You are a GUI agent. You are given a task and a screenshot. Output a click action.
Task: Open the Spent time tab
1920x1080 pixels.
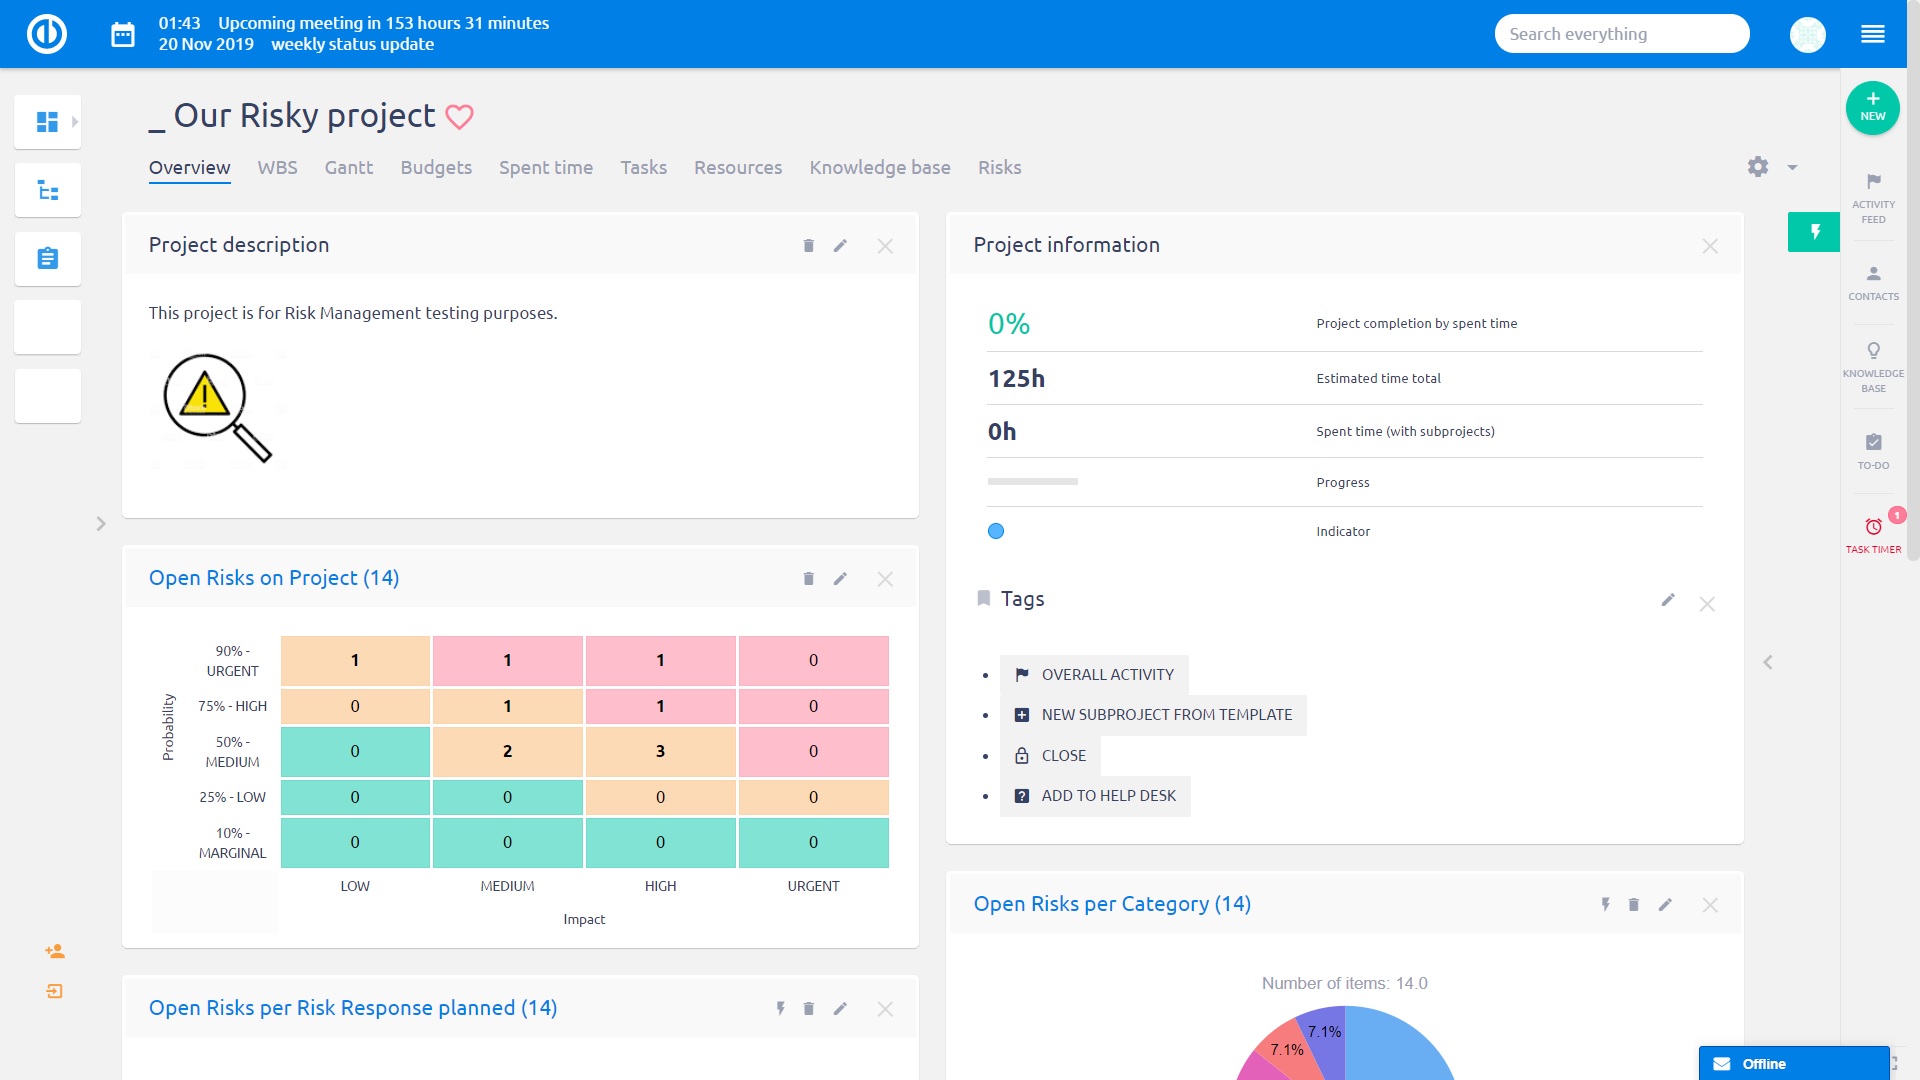[x=546, y=168]
